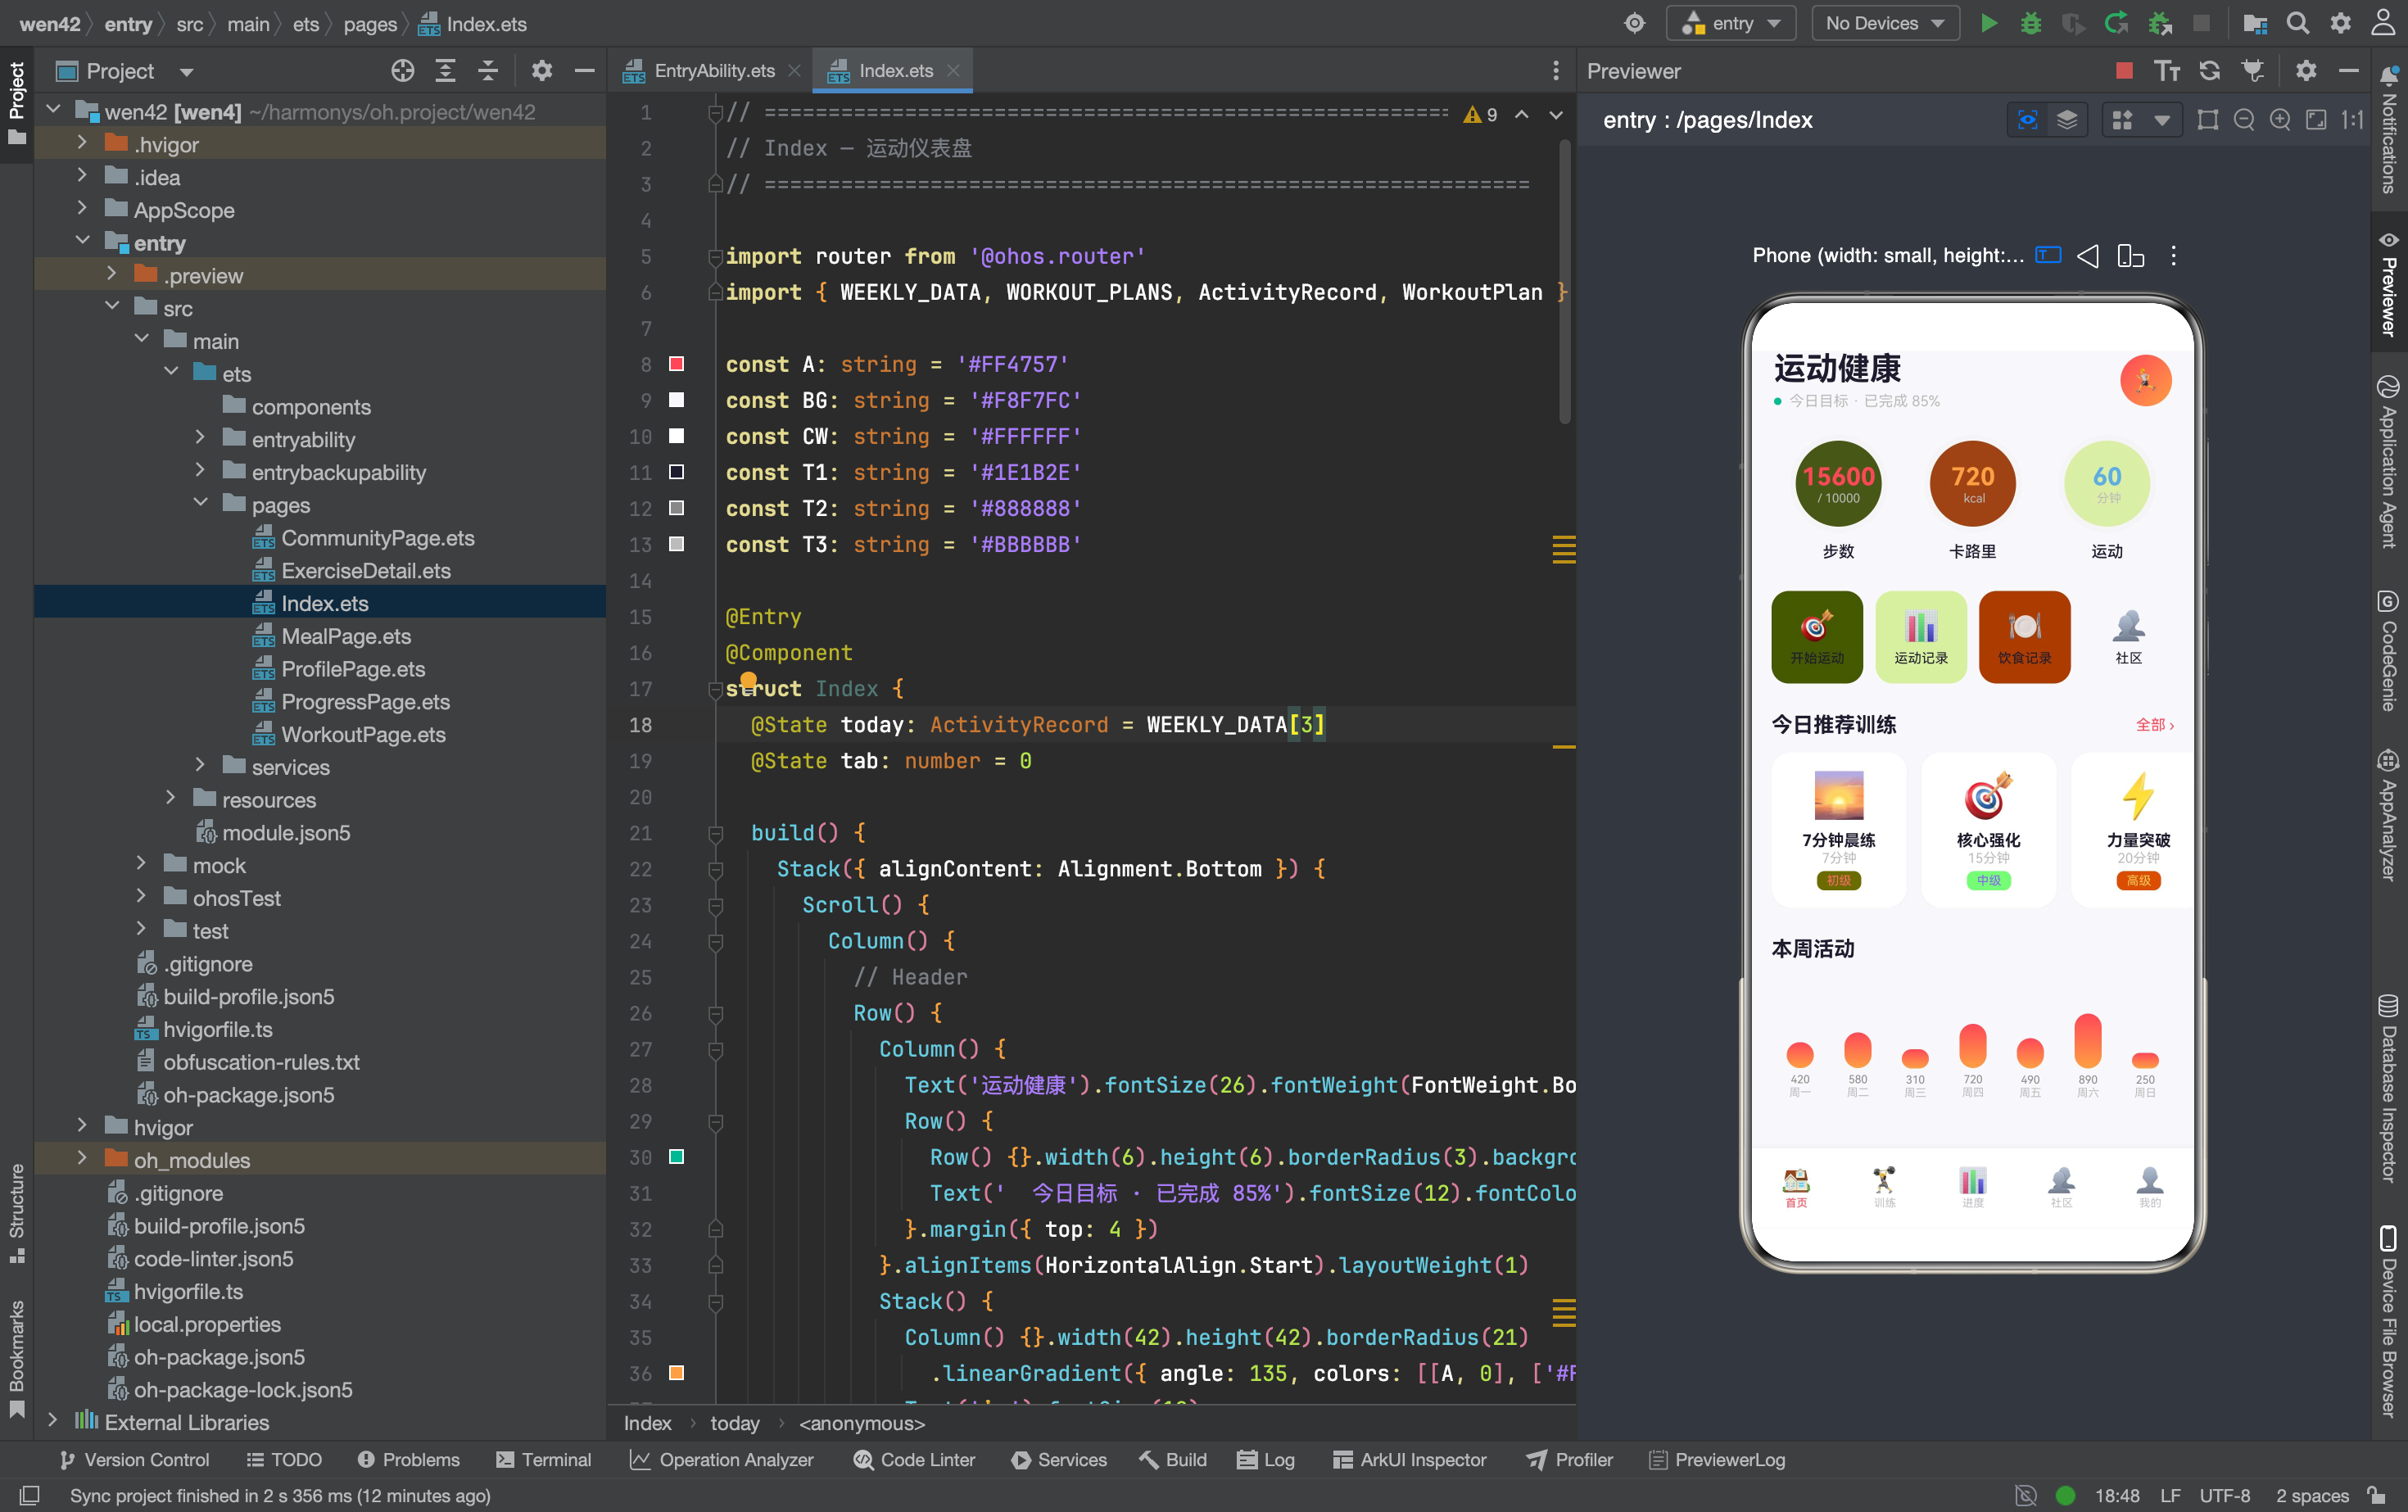Open the PreviewerLog tab

1717,1459
